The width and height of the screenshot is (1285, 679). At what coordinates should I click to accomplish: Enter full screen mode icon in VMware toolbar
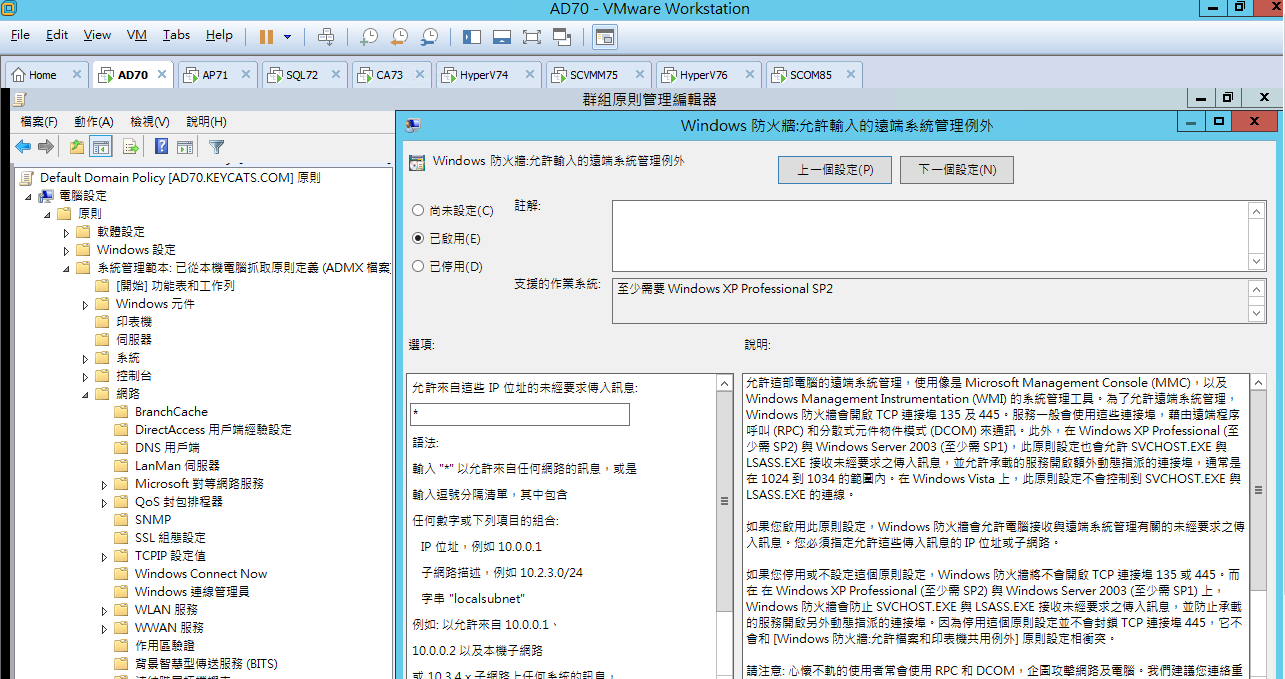tap(532, 37)
